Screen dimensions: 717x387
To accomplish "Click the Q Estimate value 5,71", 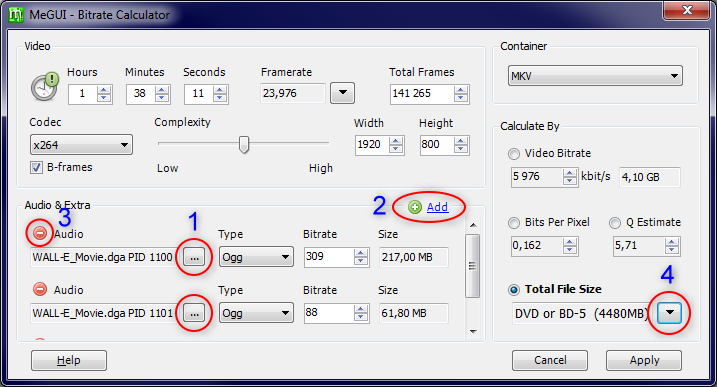I will (639, 246).
